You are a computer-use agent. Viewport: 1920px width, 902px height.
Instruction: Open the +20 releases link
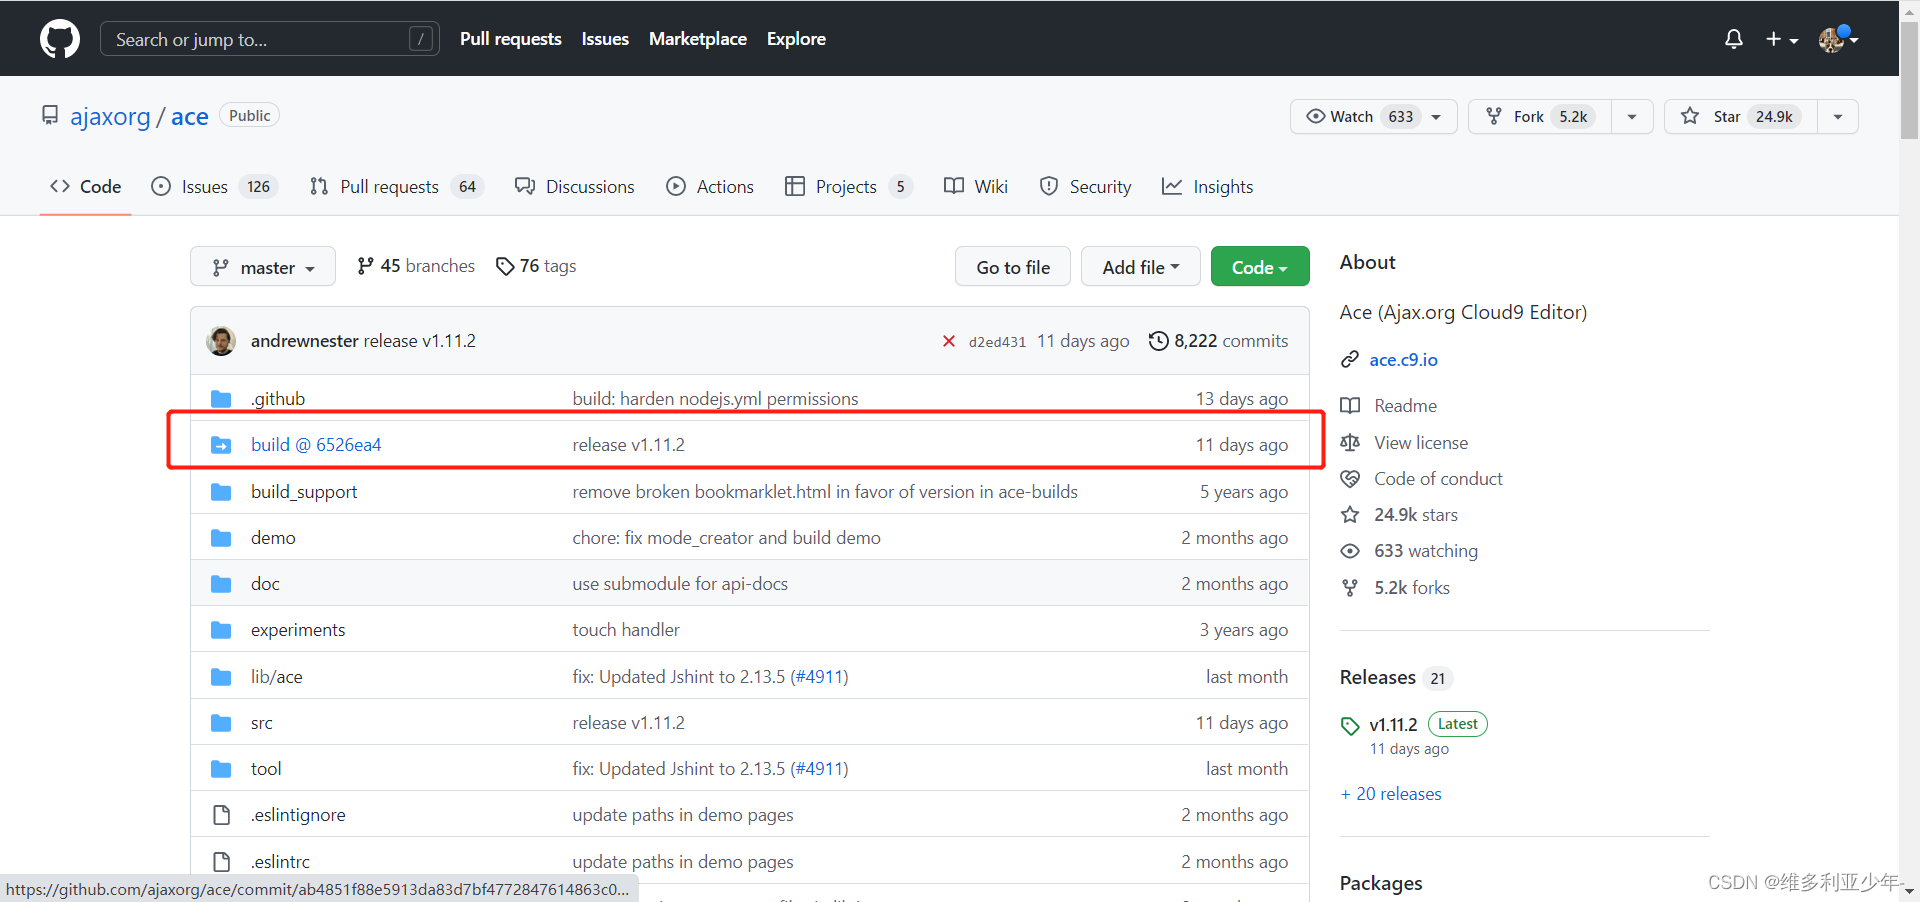[x=1390, y=793]
